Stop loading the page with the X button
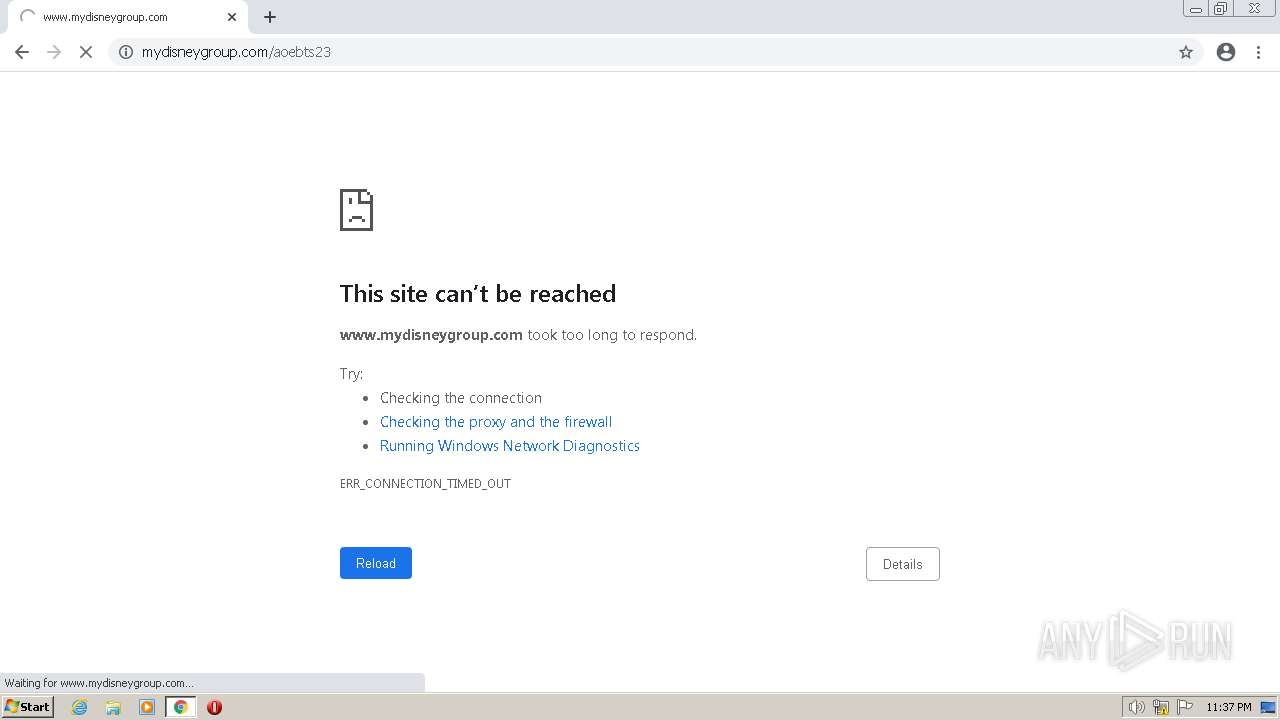 click(86, 52)
